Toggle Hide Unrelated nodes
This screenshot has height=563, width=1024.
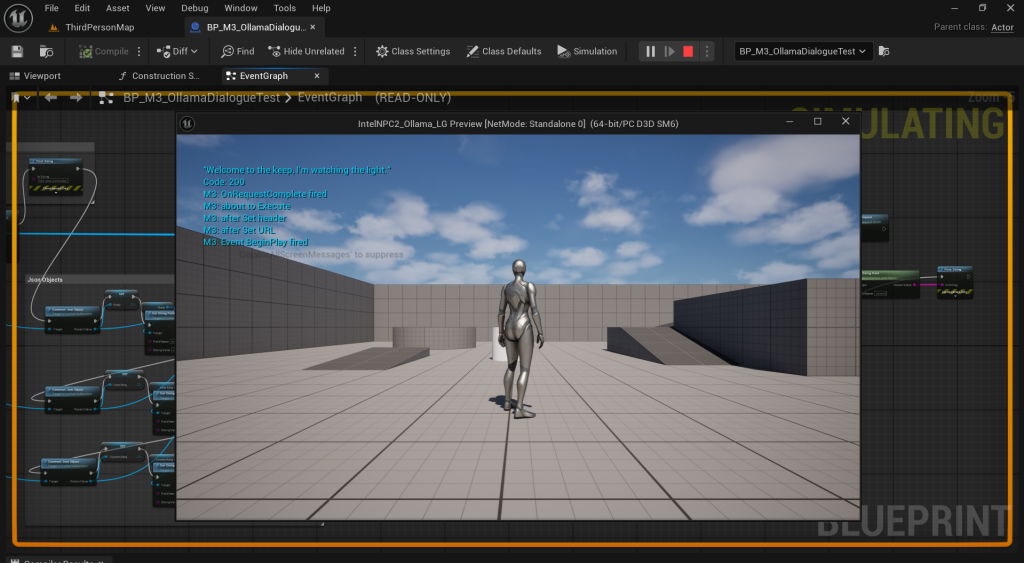tap(306, 52)
